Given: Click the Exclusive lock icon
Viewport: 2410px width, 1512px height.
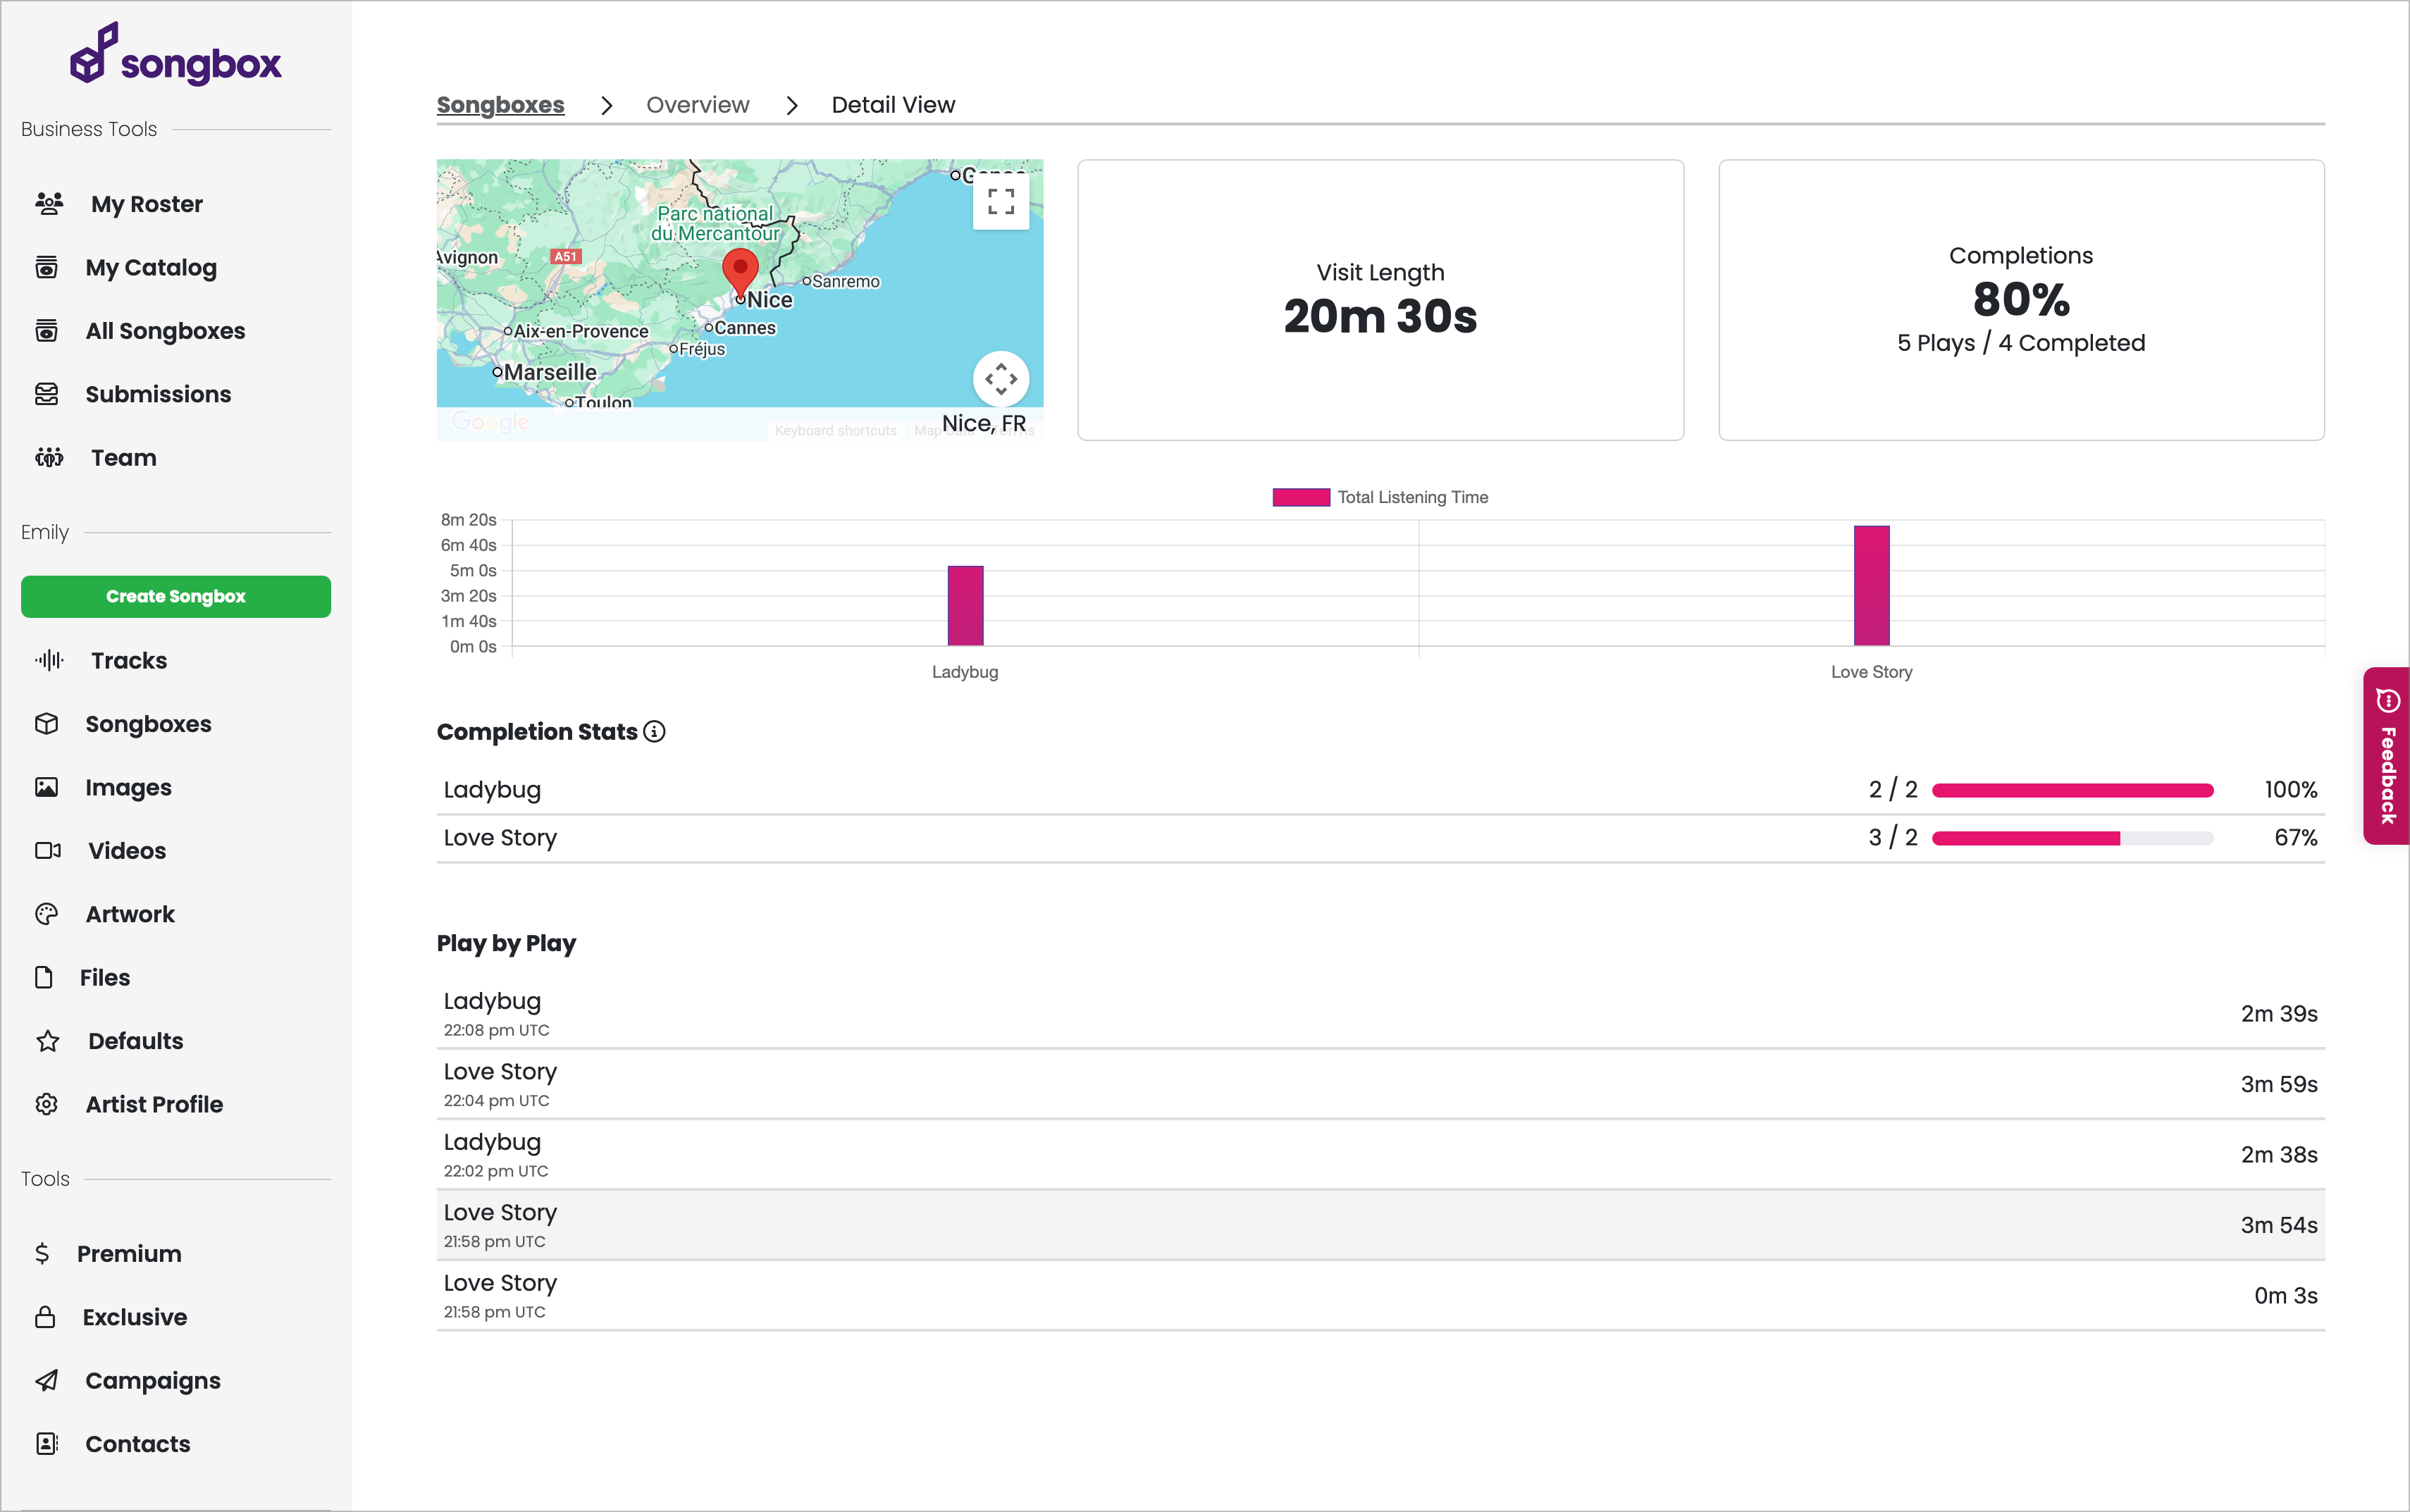Looking at the screenshot, I should [x=45, y=1317].
